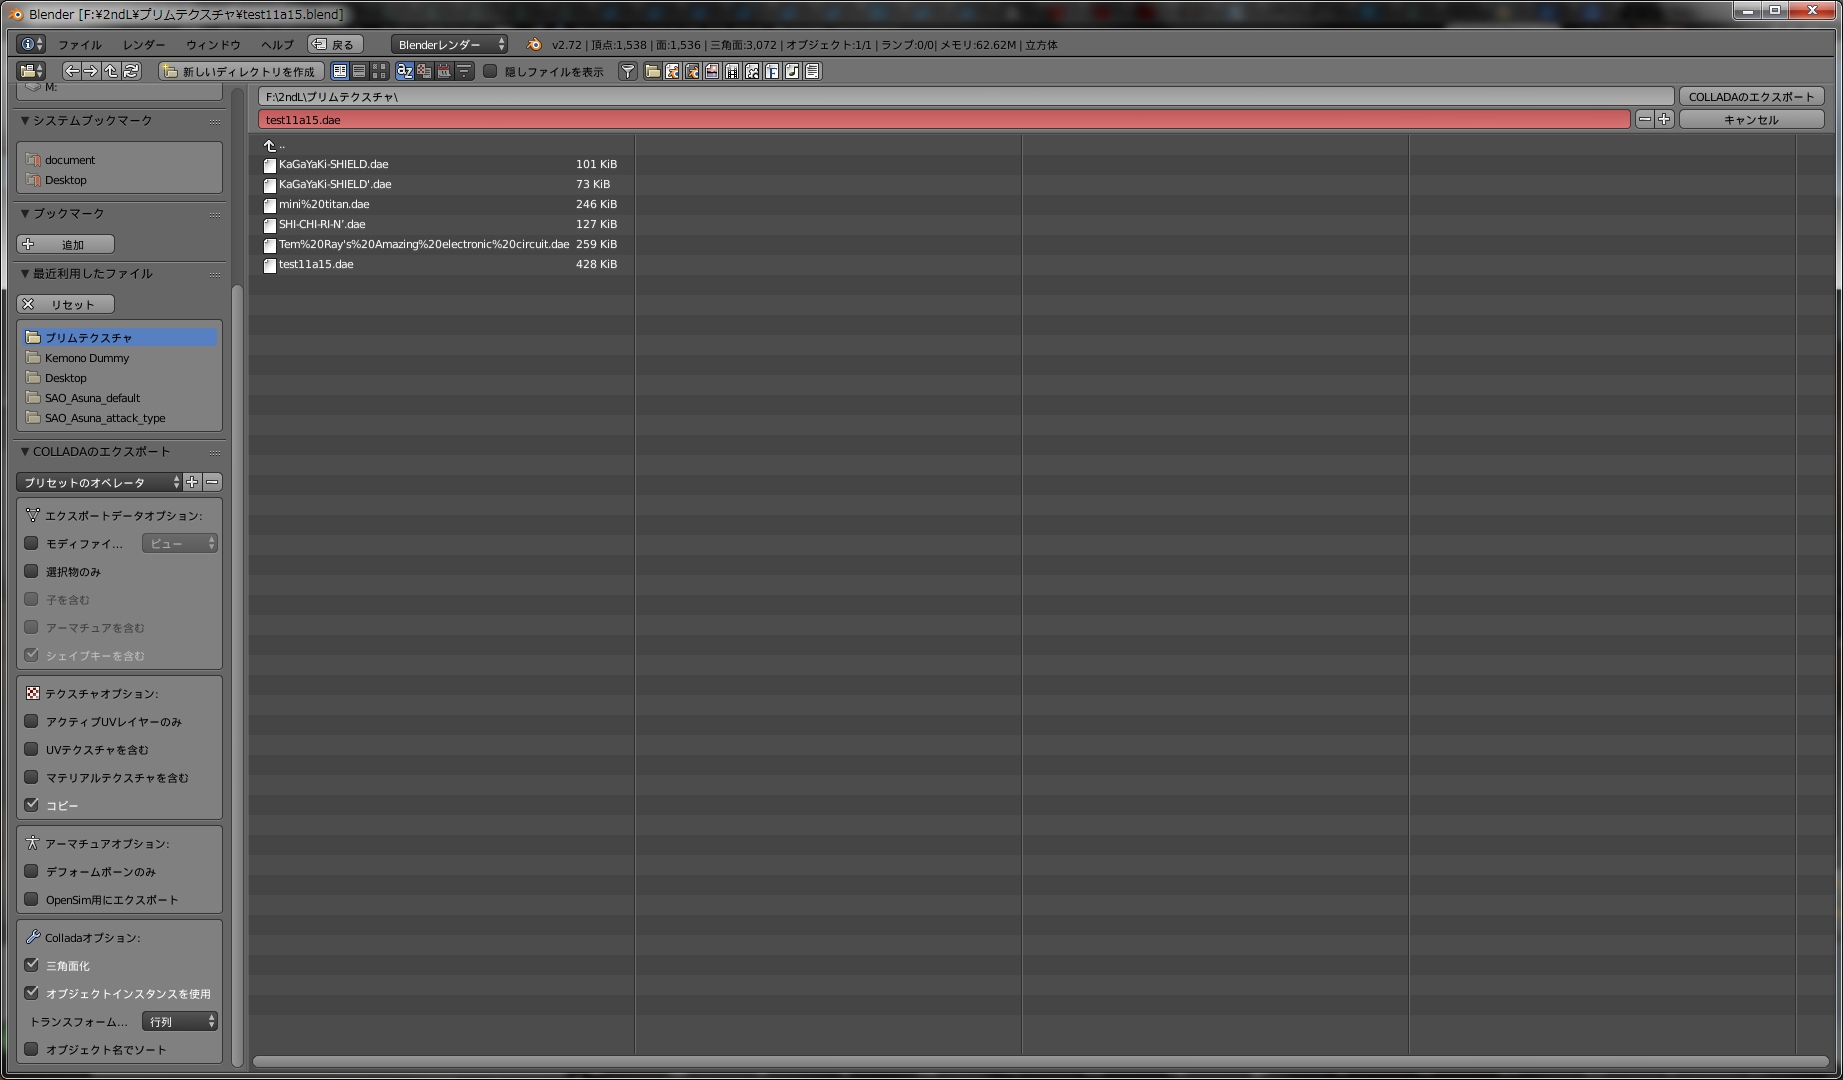The height and width of the screenshot is (1080, 1843).
Task: Click the back navigation arrow
Action: pos(71,71)
